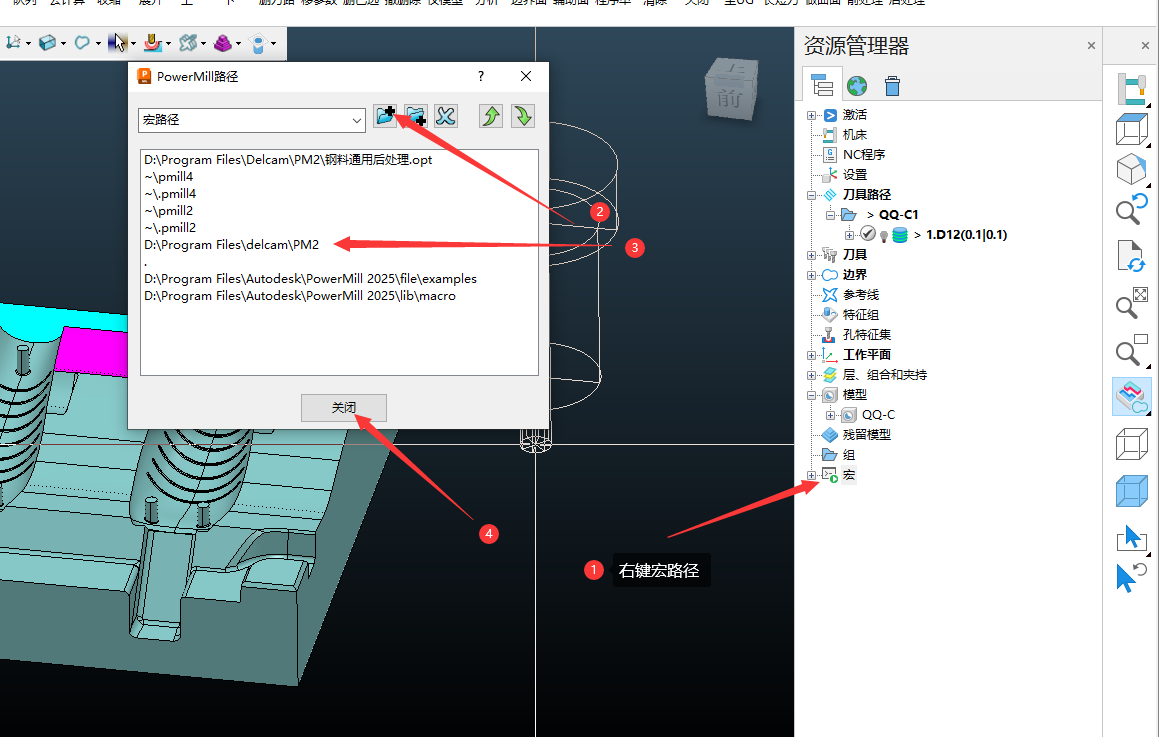This screenshot has width=1159, height=737.
Task: Click the 关闭 button in the PowerMill路径 dialog
Action: 344,407
